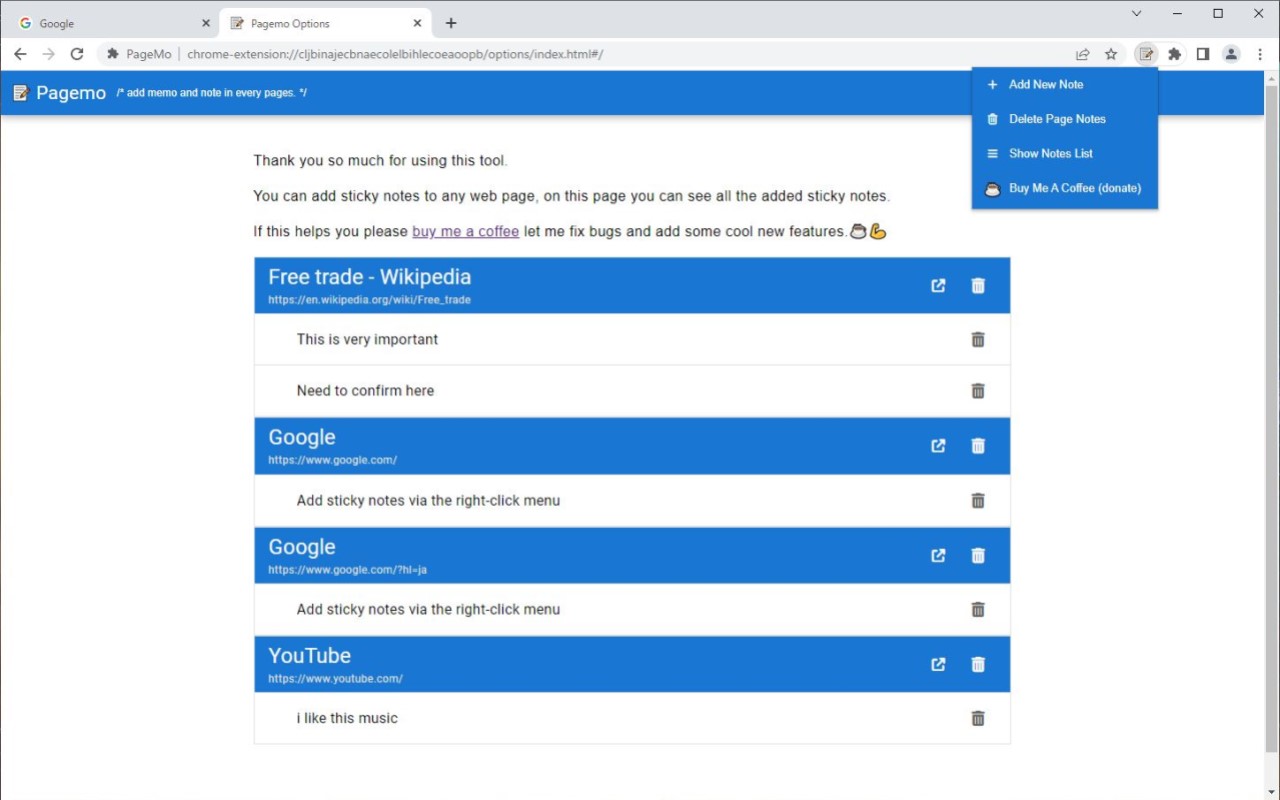Image resolution: width=1280 pixels, height=800 pixels.
Task: Select Add New Note menu item
Action: tap(1065, 85)
